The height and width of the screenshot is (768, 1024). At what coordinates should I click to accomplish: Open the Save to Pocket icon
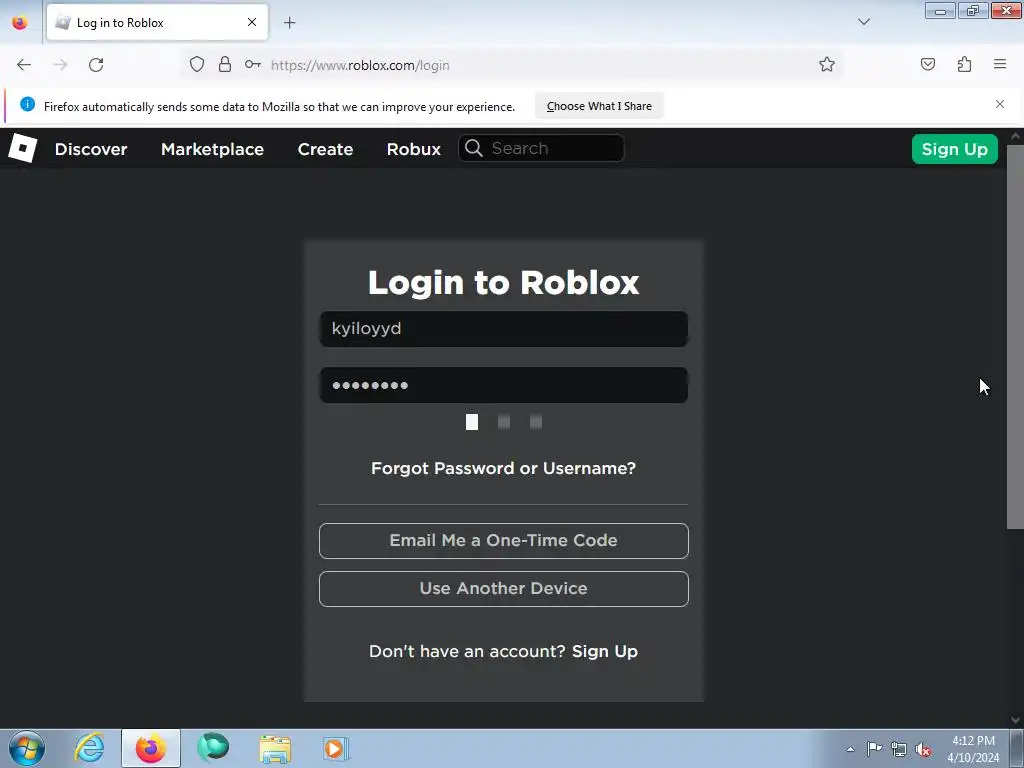point(928,65)
